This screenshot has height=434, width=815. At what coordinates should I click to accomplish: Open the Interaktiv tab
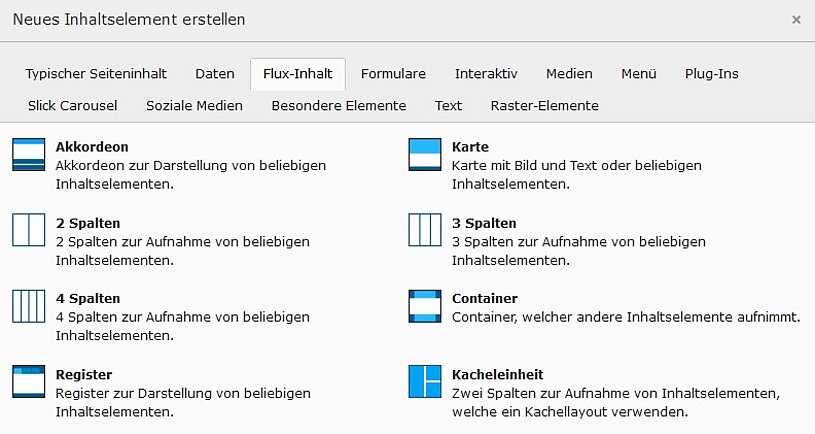coord(486,74)
